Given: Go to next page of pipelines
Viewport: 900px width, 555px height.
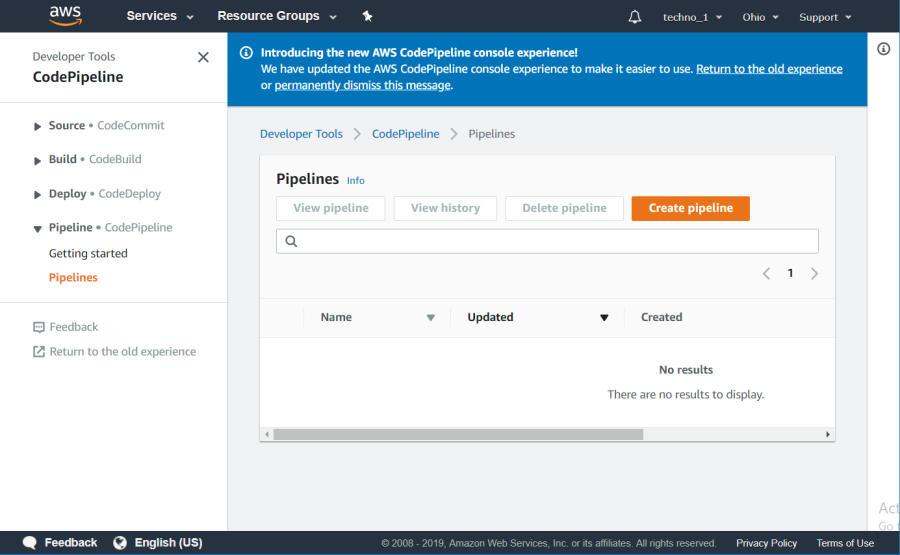Looking at the screenshot, I should [x=814, y=274].
